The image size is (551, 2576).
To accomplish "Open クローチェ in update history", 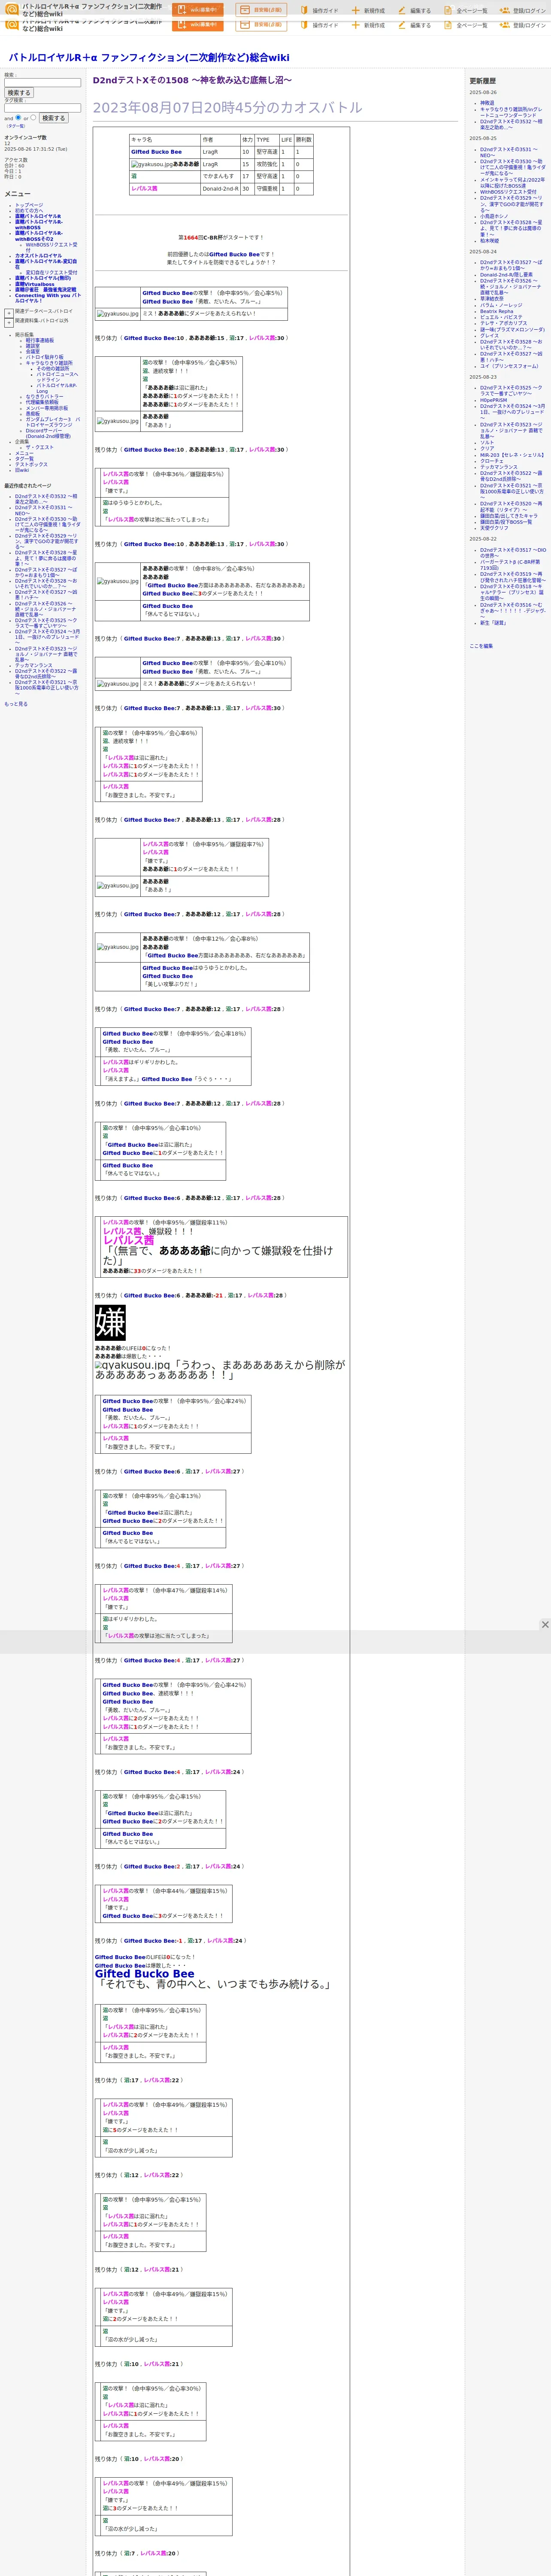I will (x=492, y=461).
